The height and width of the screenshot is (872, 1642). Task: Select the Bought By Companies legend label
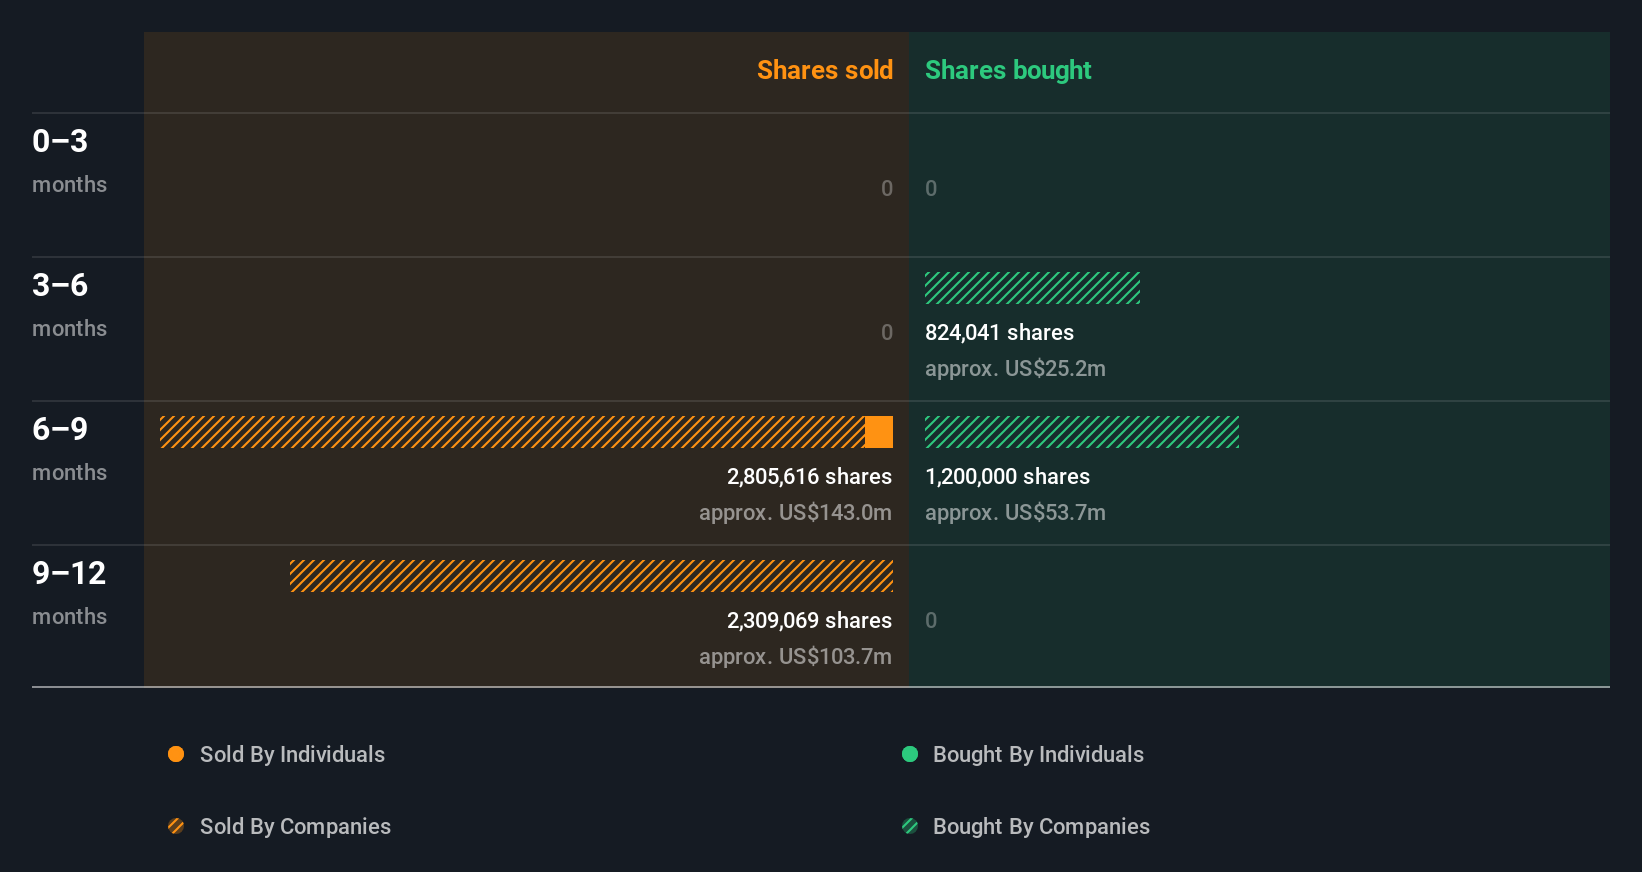click(x=1041, y=827)
